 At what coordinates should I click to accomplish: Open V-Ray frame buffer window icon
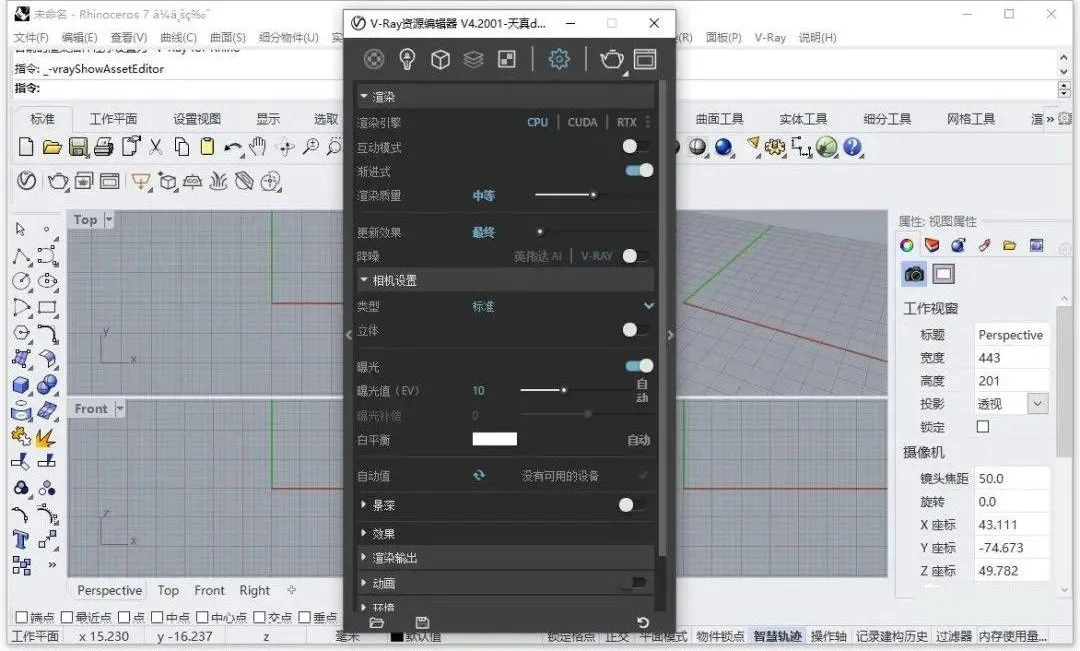tap(645, 59)
